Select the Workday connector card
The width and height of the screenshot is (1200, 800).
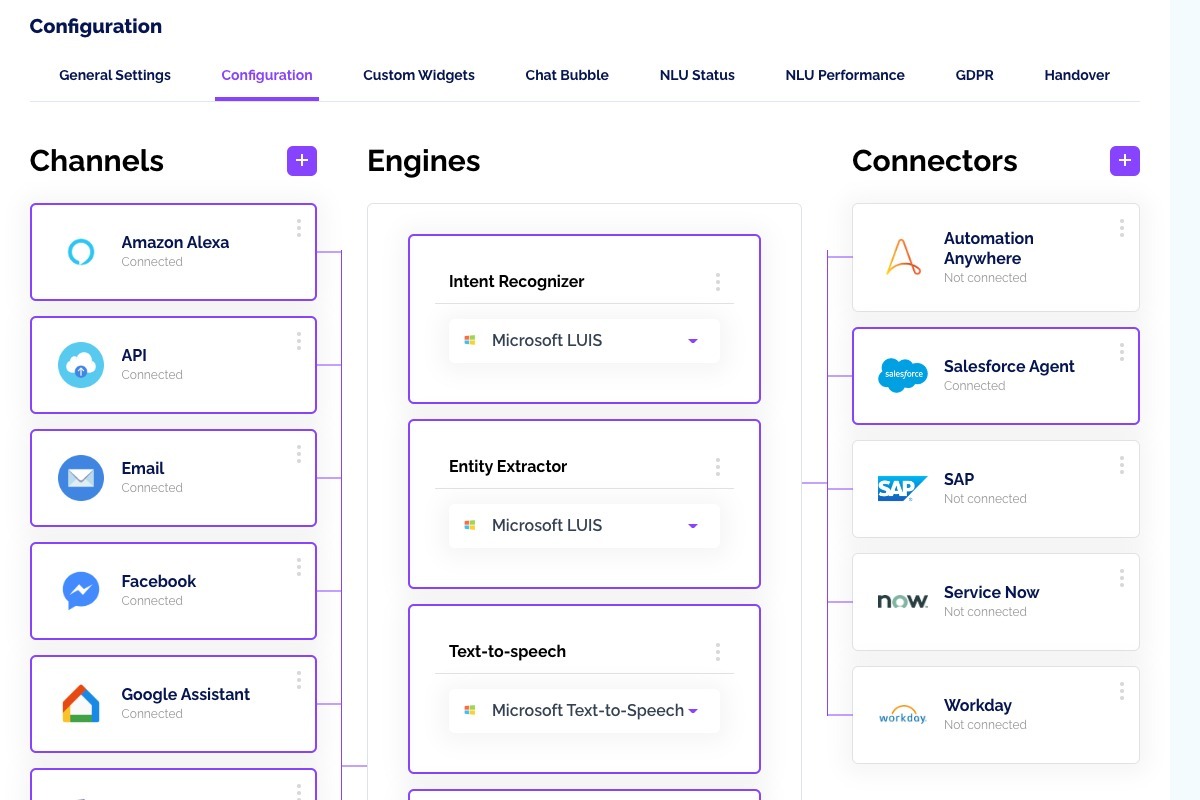996,715
